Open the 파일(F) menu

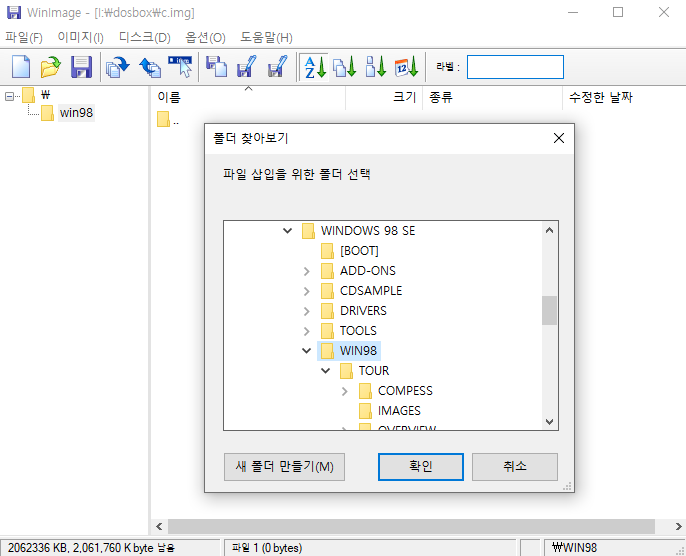(24, 38)
